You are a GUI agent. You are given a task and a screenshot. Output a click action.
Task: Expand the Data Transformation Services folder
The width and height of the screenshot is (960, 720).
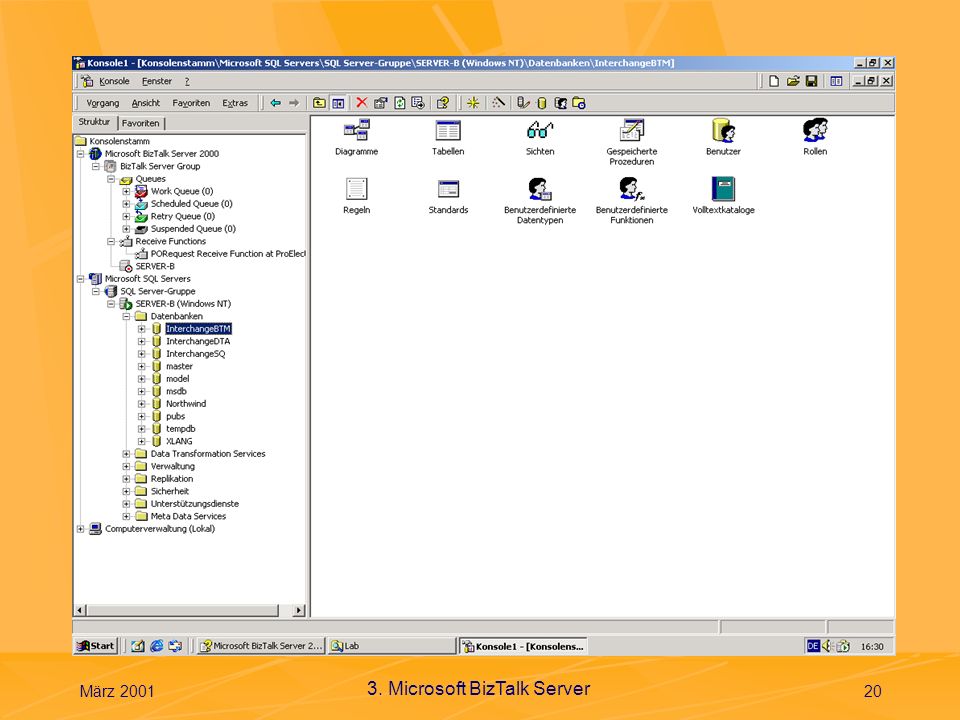click(x=126, y=454)
